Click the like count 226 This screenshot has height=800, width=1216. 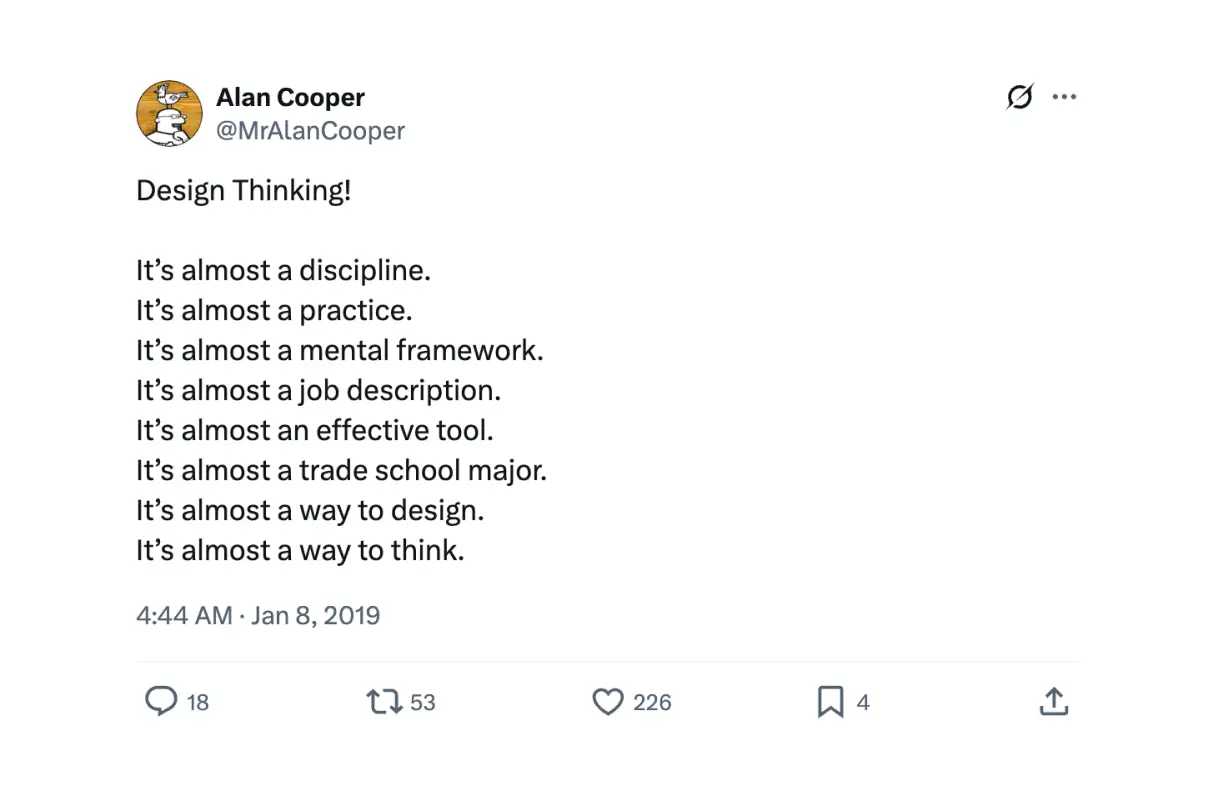pyautogui.click(x=652, y=703)
